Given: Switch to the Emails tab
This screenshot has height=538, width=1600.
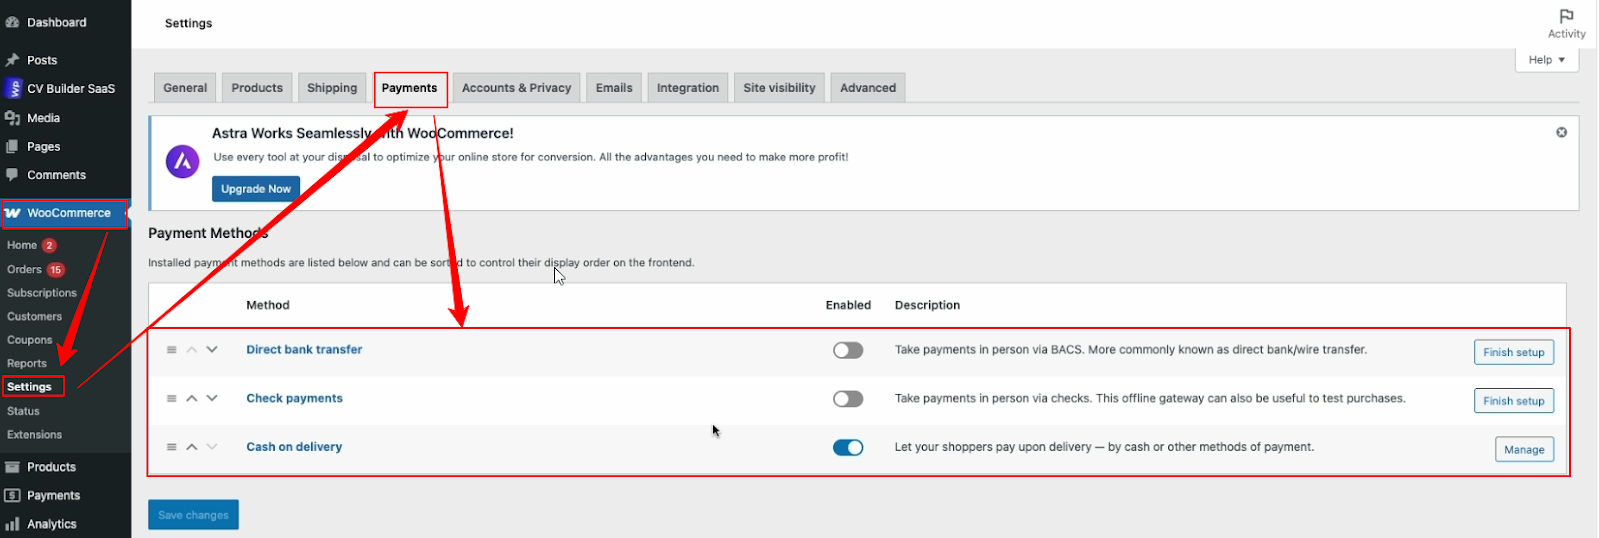Looking at the screenshot, I should pyautogui.click(x=614, y=88).
